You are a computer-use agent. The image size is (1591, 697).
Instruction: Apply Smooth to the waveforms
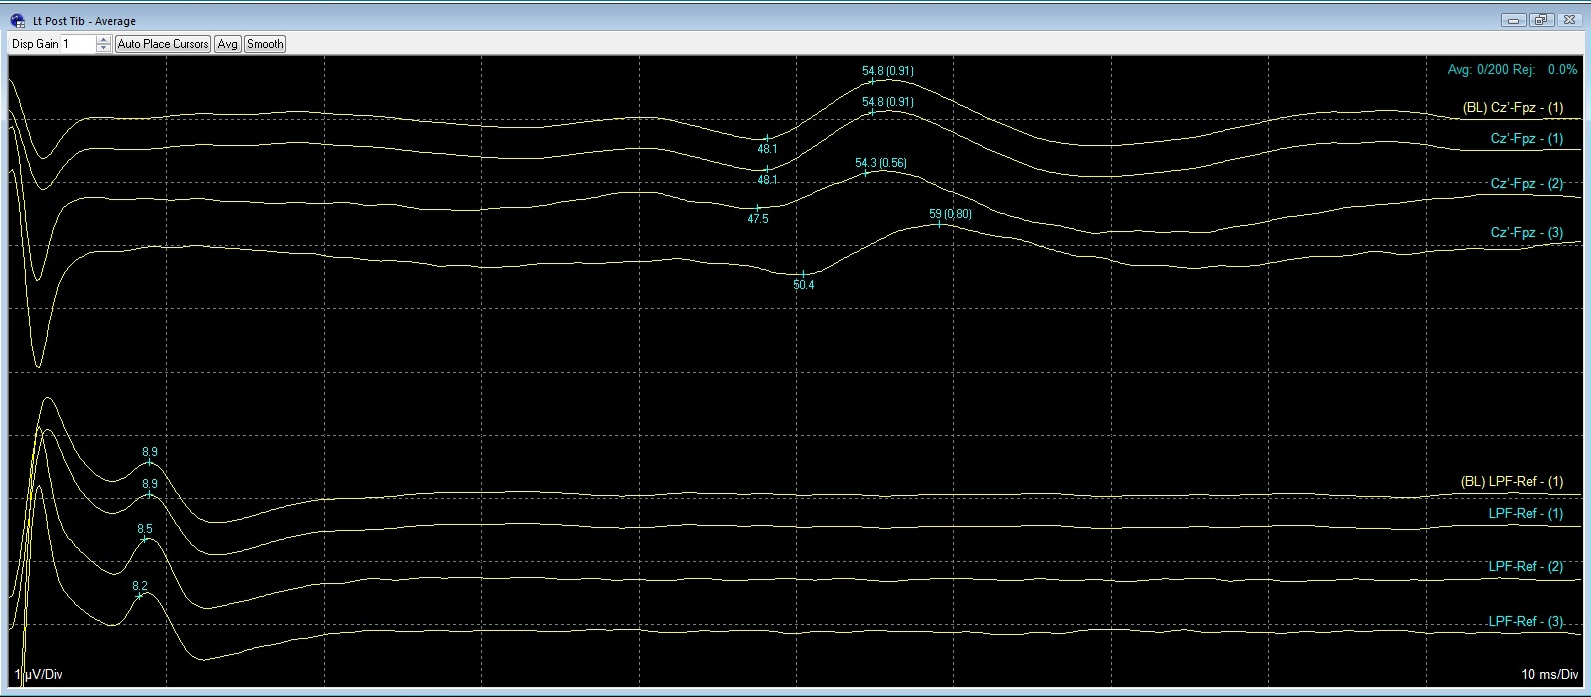pyautogui.click(x=265, y=44)
